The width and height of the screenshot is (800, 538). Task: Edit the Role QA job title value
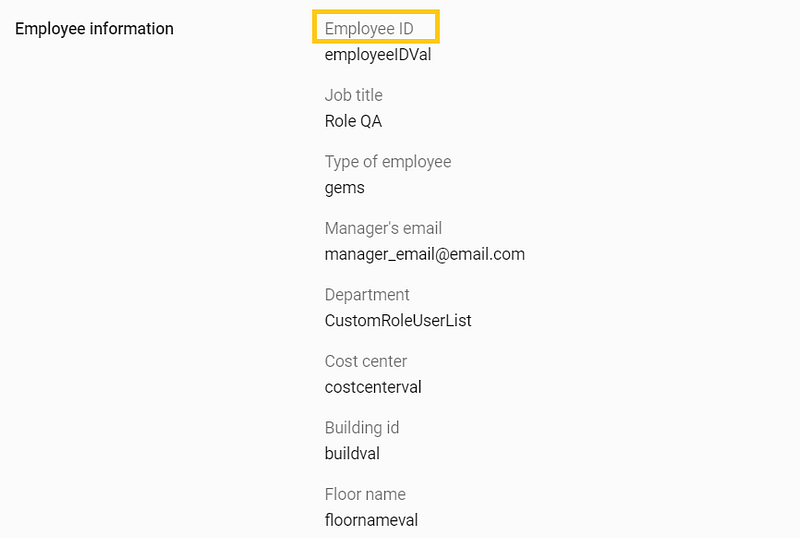pyautogui.click(x=353, y=121)
